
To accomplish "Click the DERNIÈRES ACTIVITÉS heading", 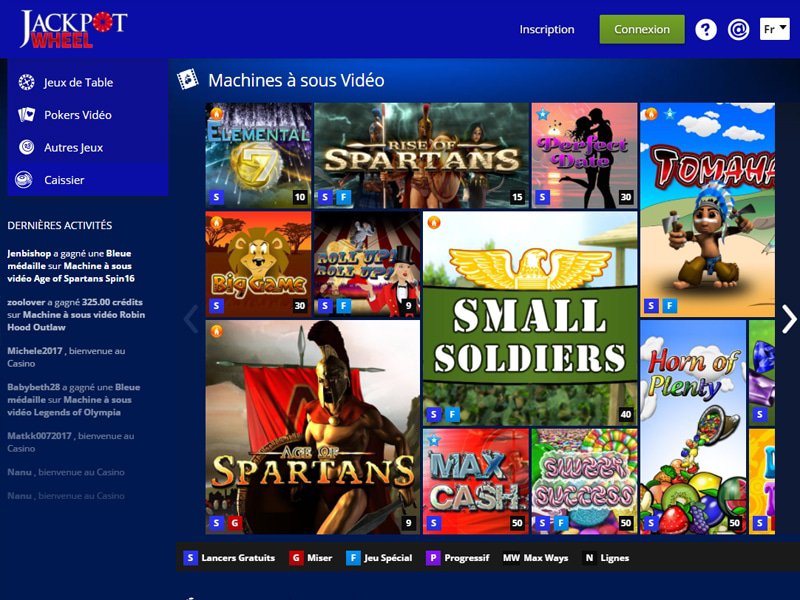I will pos(60,225).
